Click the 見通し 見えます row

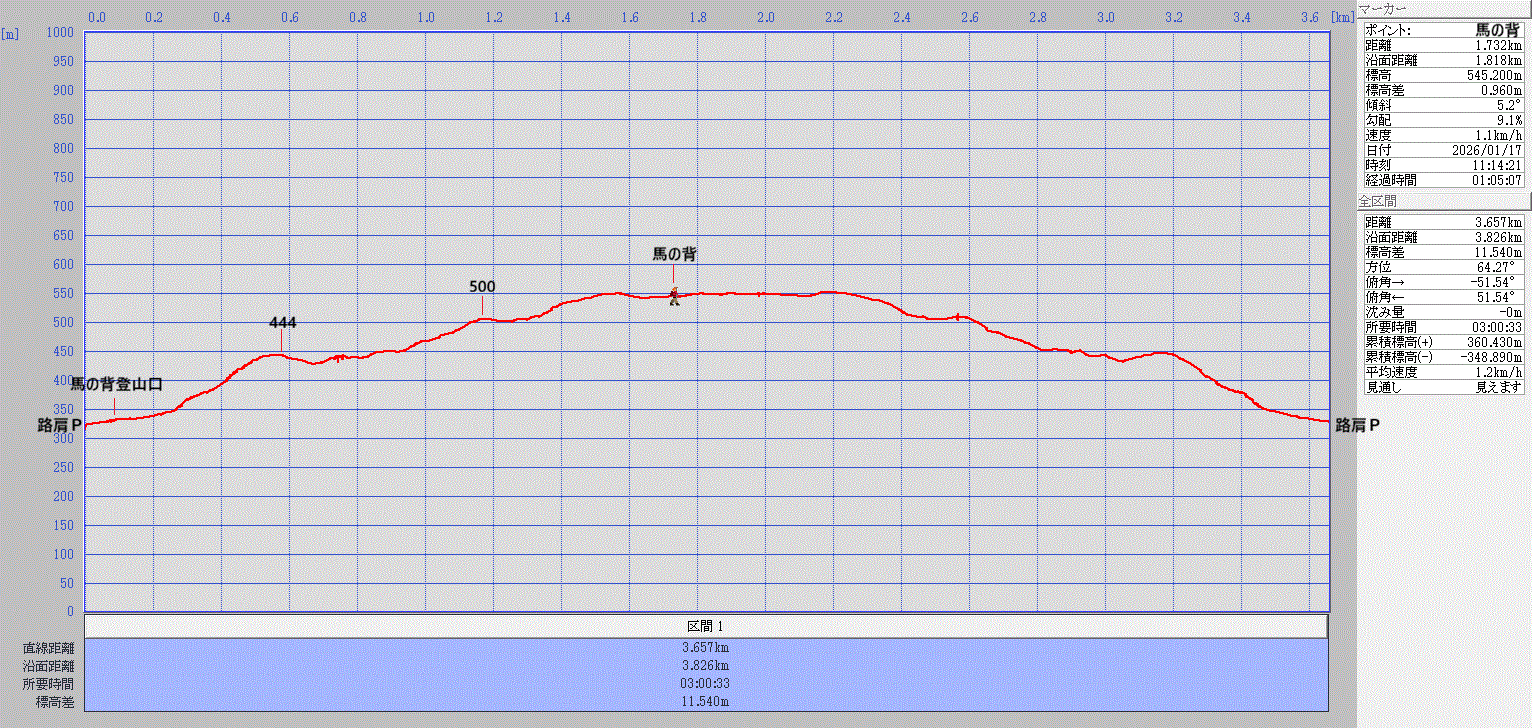click(x=1443, y=387)
